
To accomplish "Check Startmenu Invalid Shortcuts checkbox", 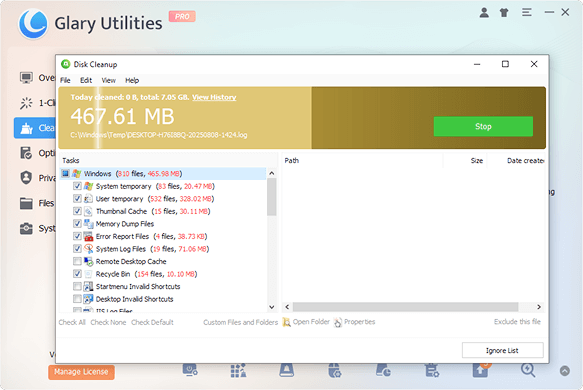I will [x=77, y=286].
